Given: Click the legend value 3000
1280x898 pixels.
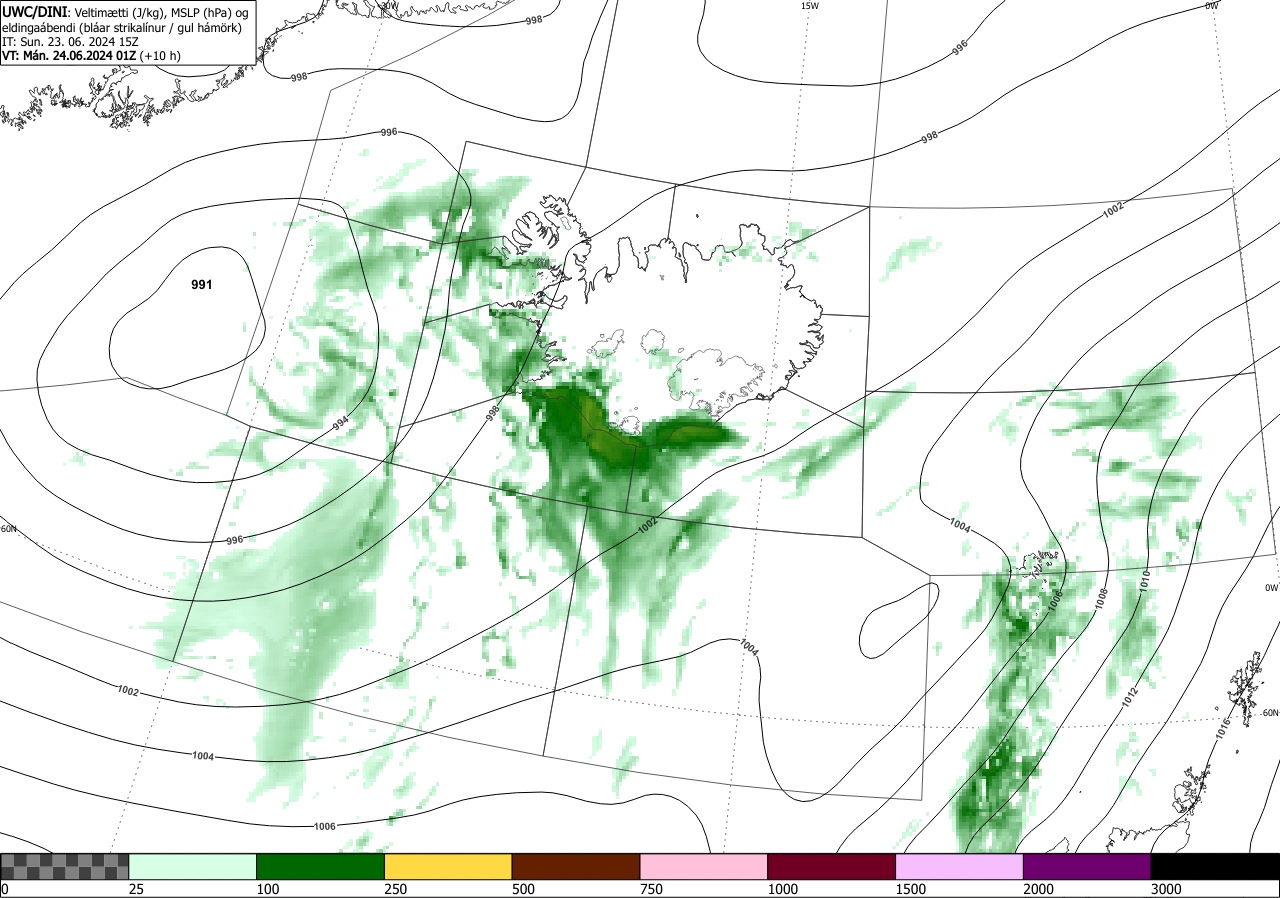Looking at the screenshot, I should tap(1167, 889).
